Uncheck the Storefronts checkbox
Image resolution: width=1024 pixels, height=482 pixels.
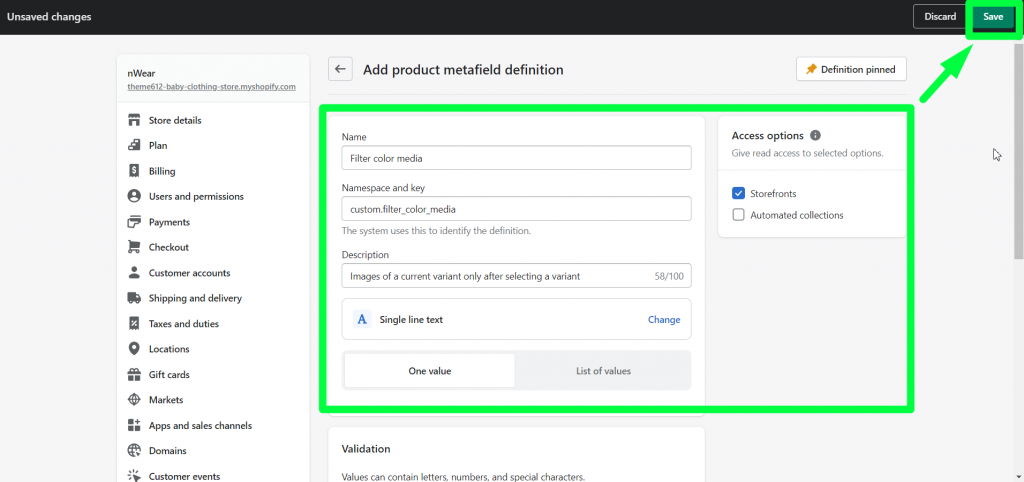[739, 194]
